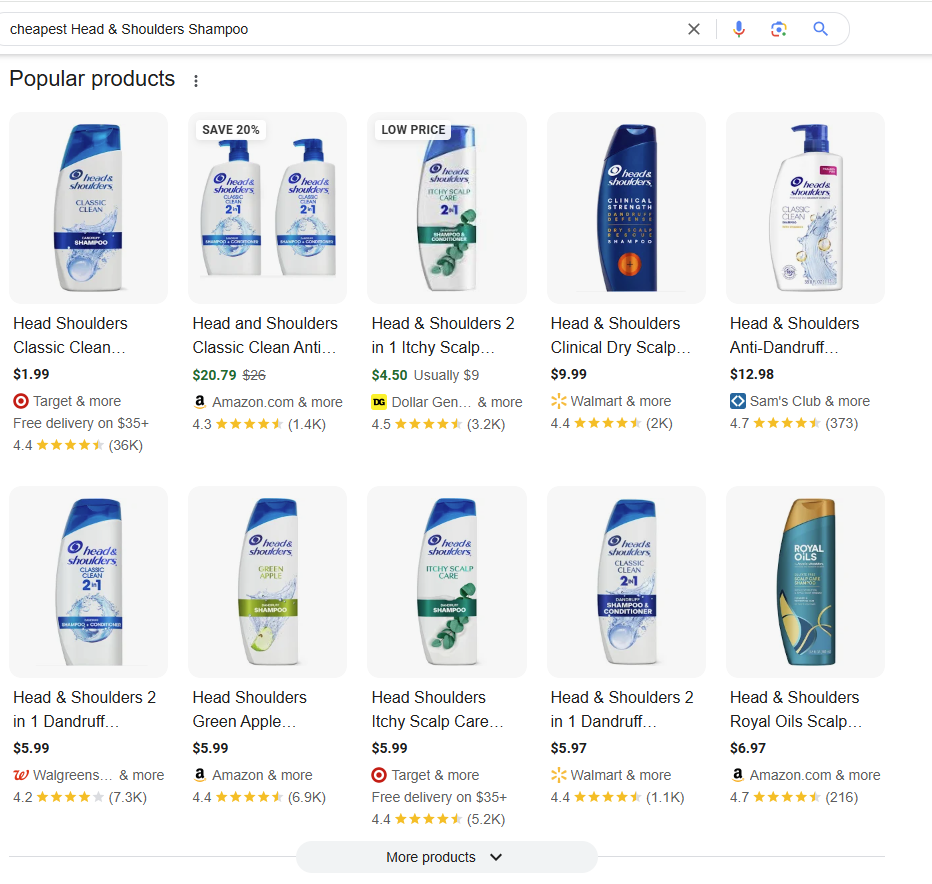Click Walgreens logo under 2 in 1 Dandruff
The width and height of the screenshot is (932, 884).
coord(20,775)
